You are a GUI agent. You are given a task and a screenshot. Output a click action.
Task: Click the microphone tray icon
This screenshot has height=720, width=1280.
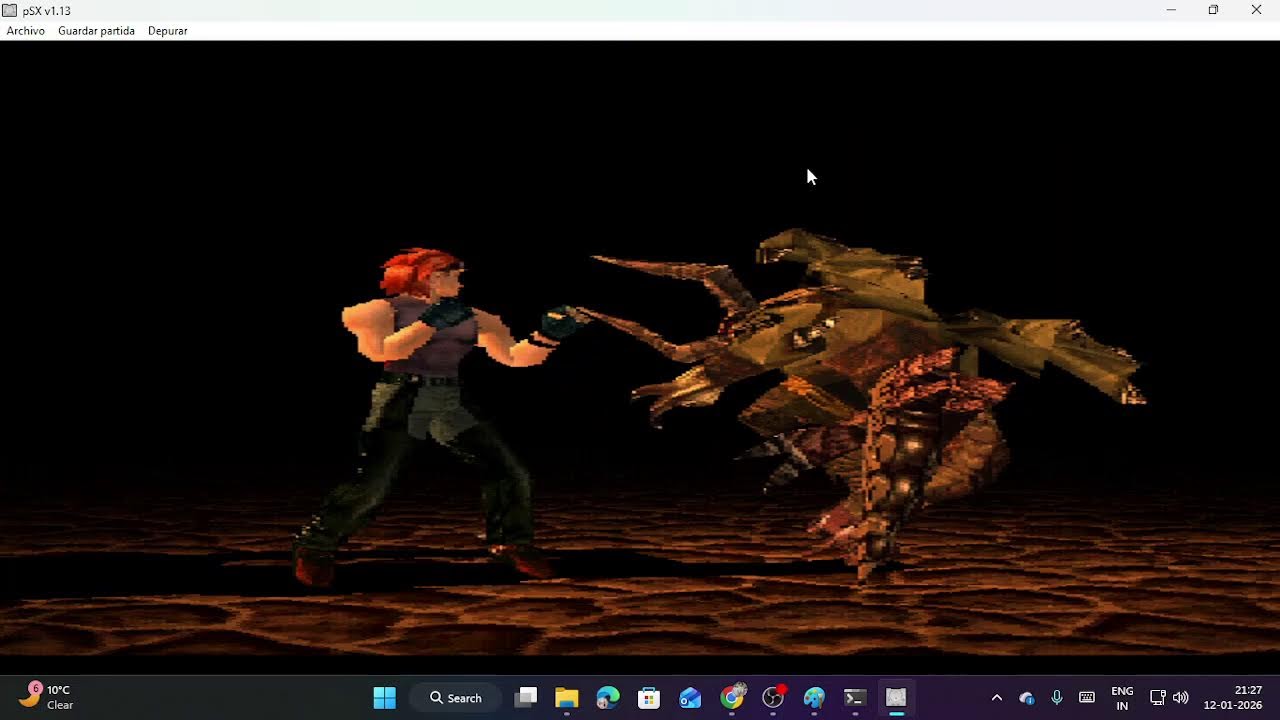(1057, 698)
